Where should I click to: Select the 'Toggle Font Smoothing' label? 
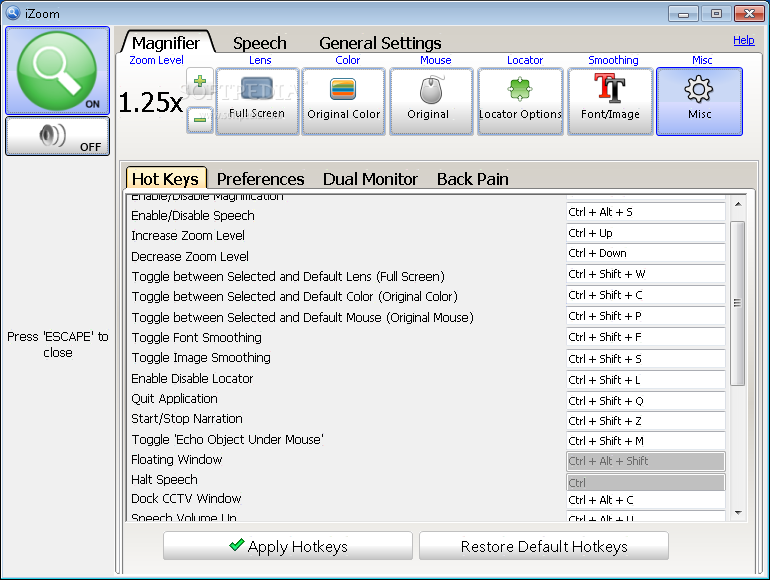pyautogui.click(x=196, y=338)
